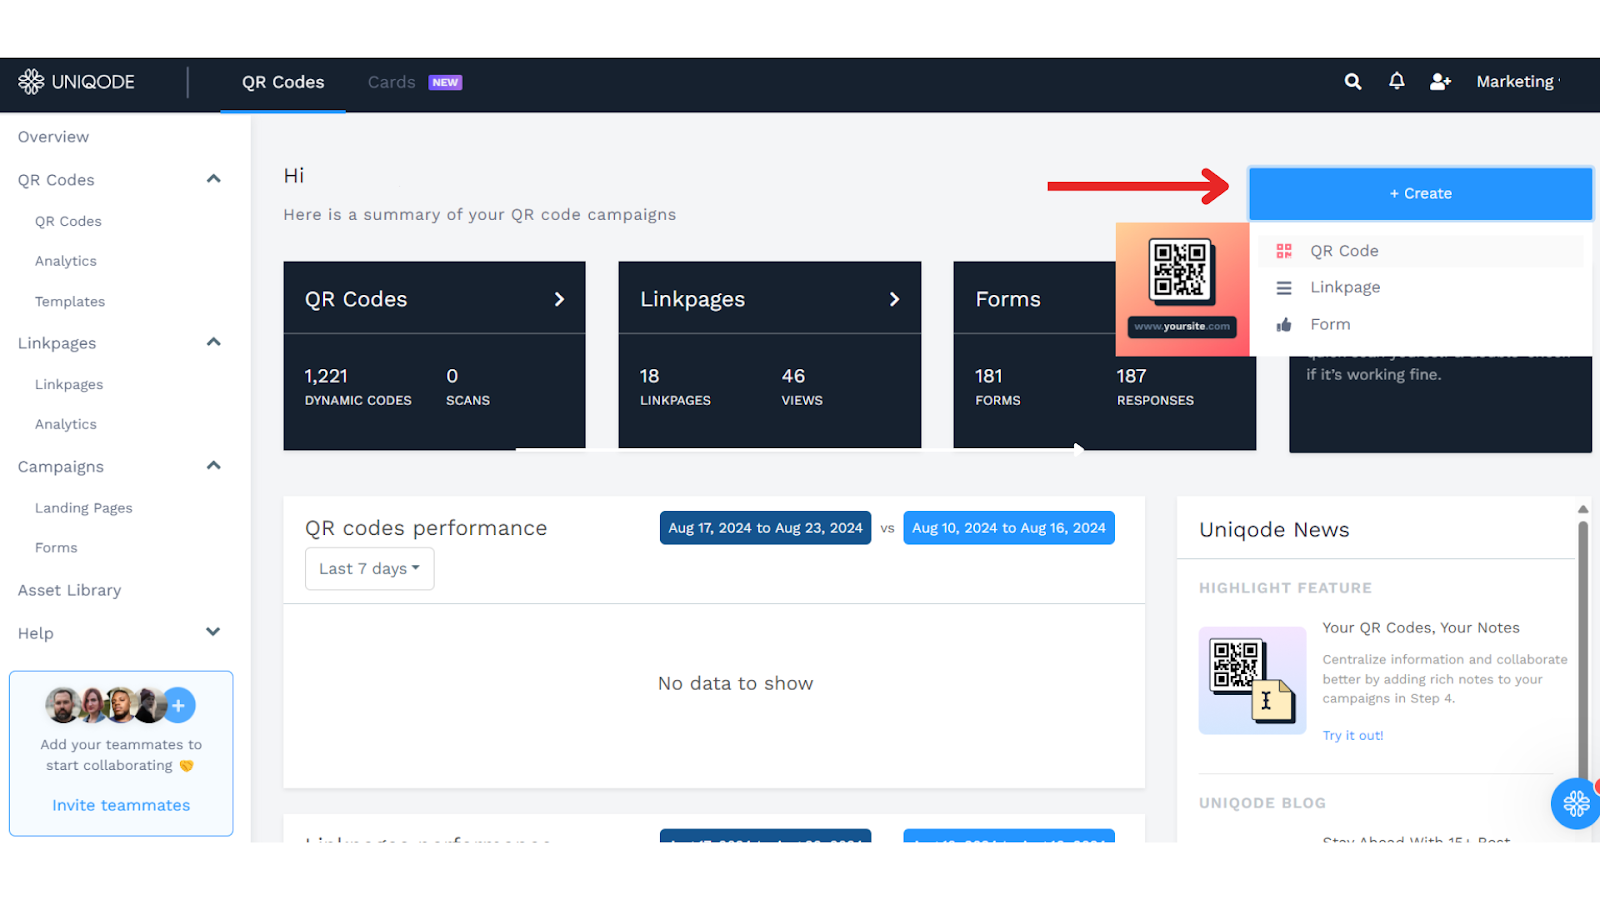Click the plus icon beside teammate avatars
Screen dimensions: 1600x900
click(x=179, y=706)
